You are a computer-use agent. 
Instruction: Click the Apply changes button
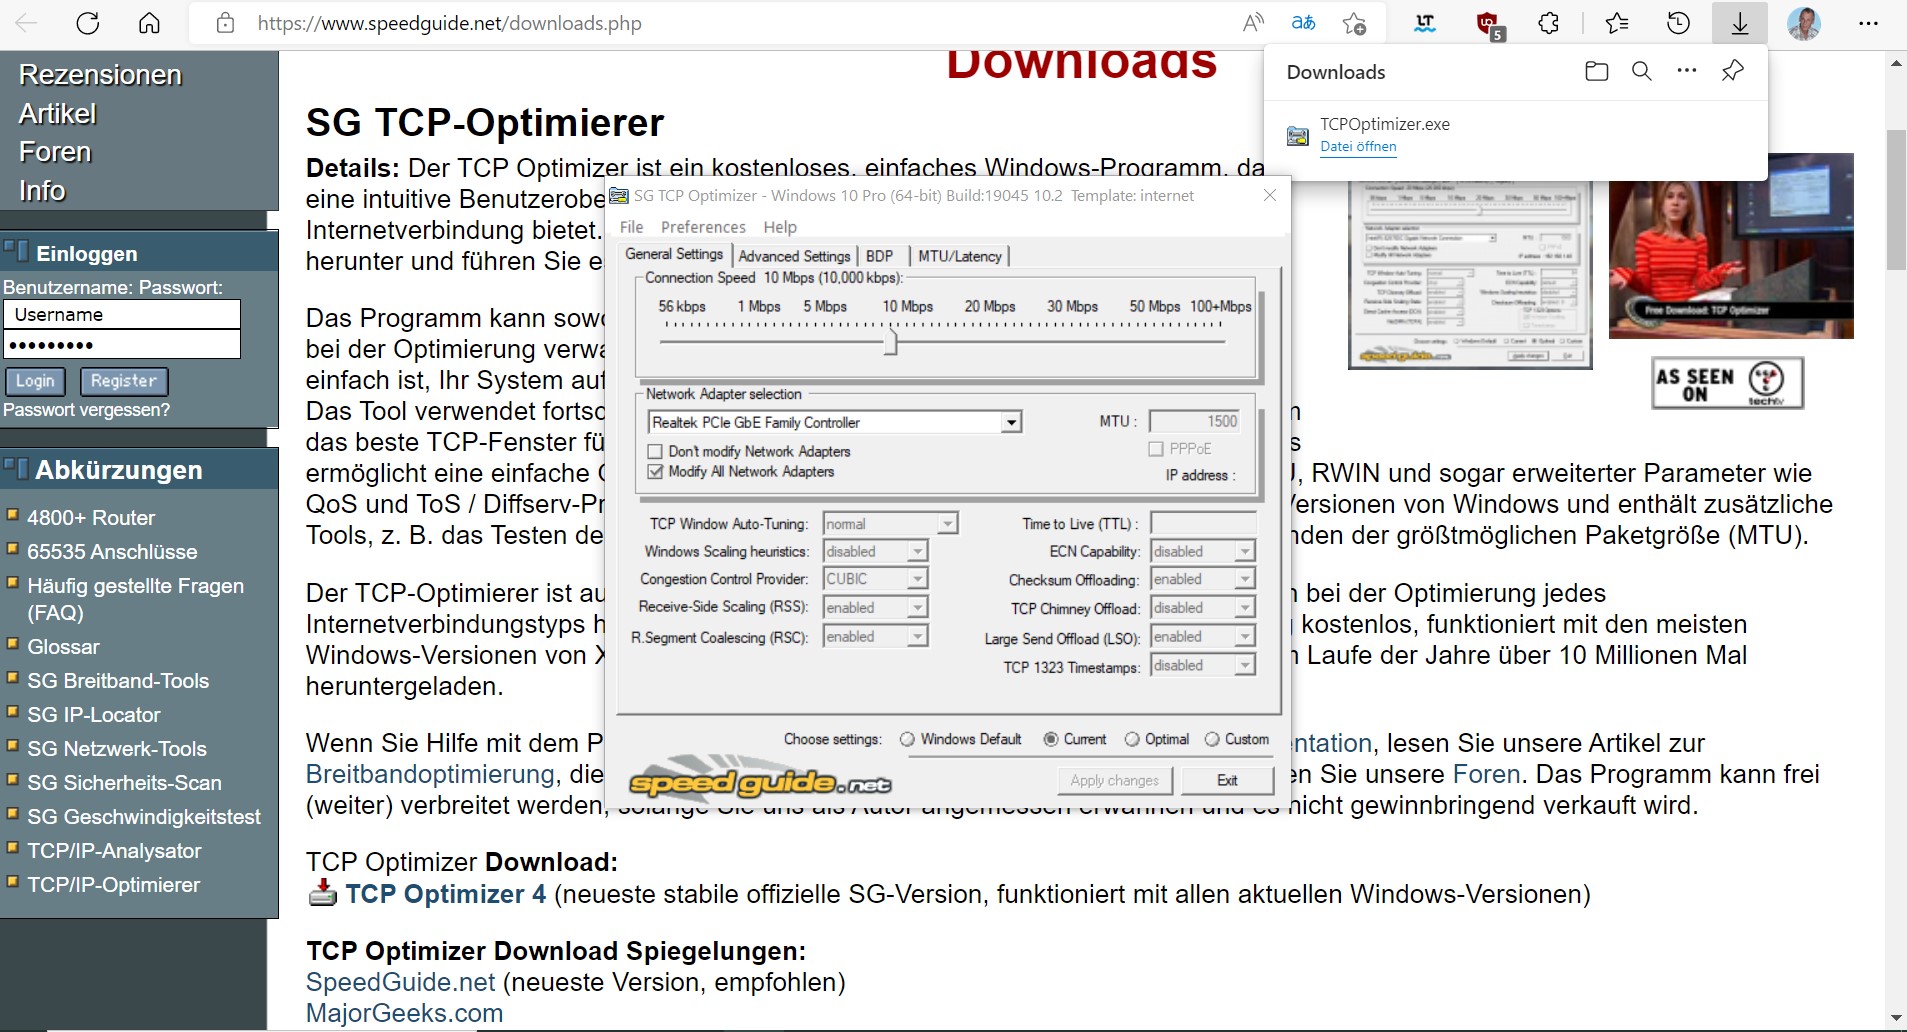(x=1114, y=780)
